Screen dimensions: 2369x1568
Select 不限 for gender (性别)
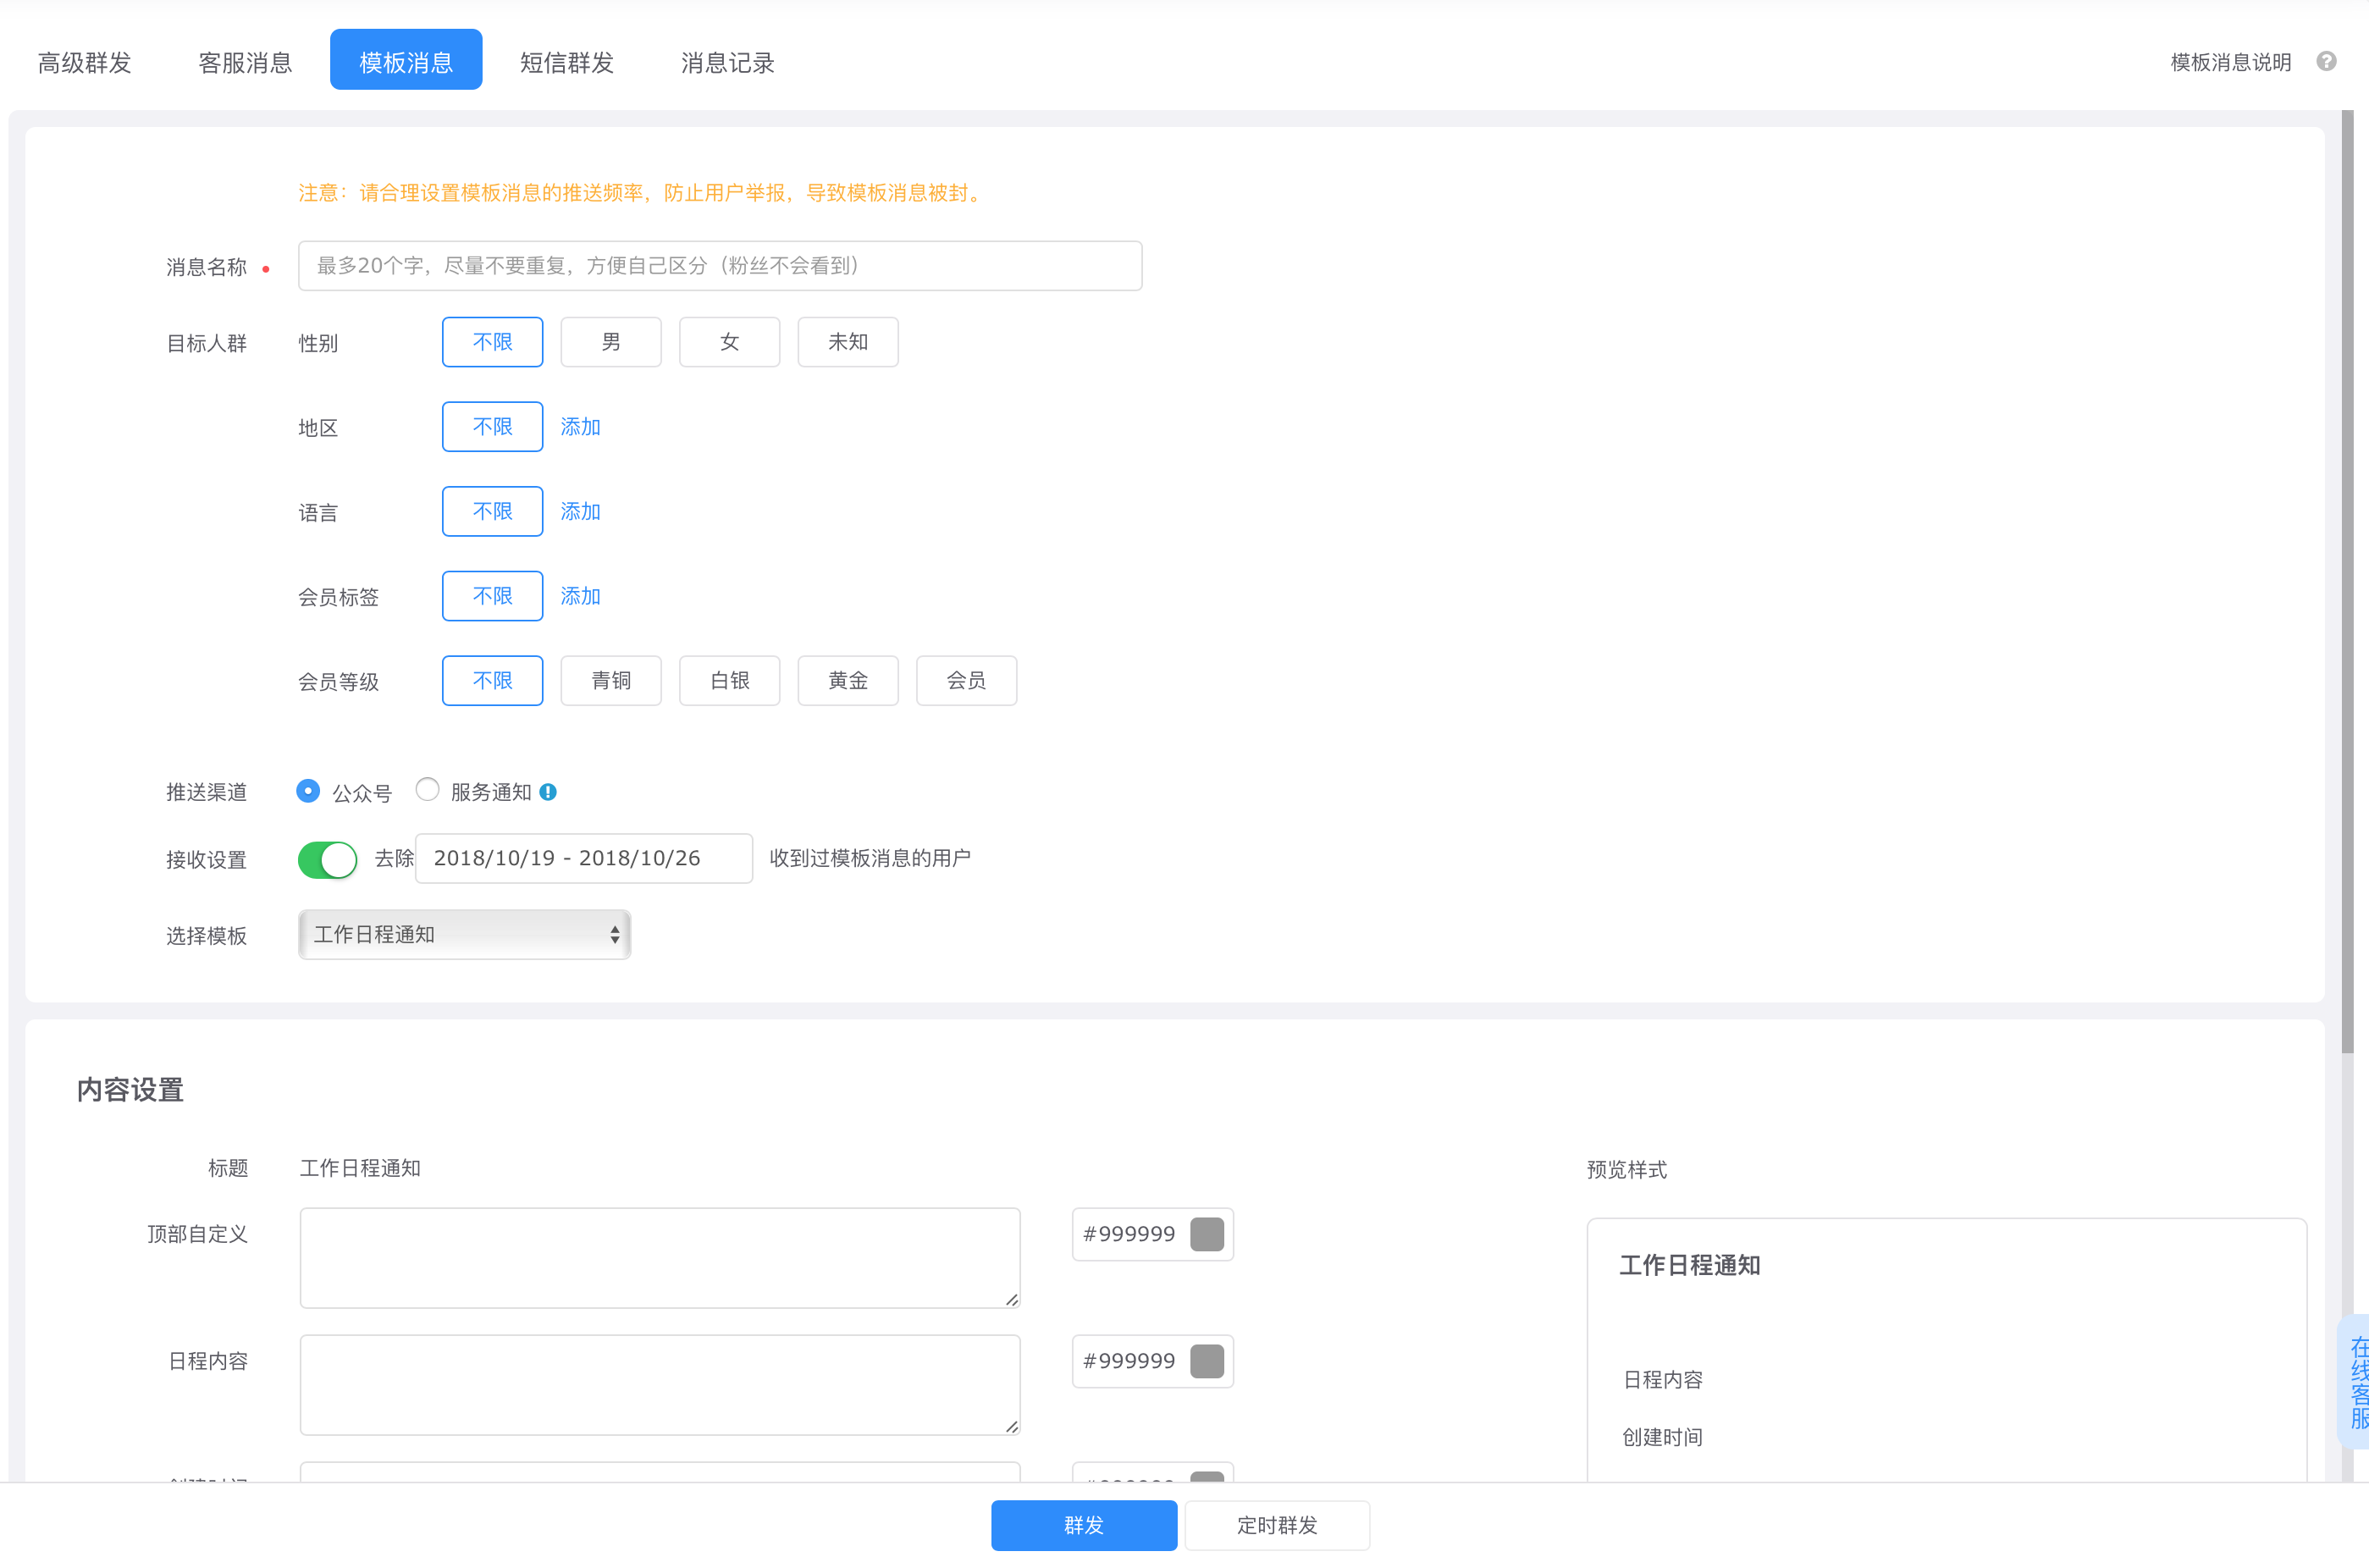pyautogui.click(x=493, y=342)
